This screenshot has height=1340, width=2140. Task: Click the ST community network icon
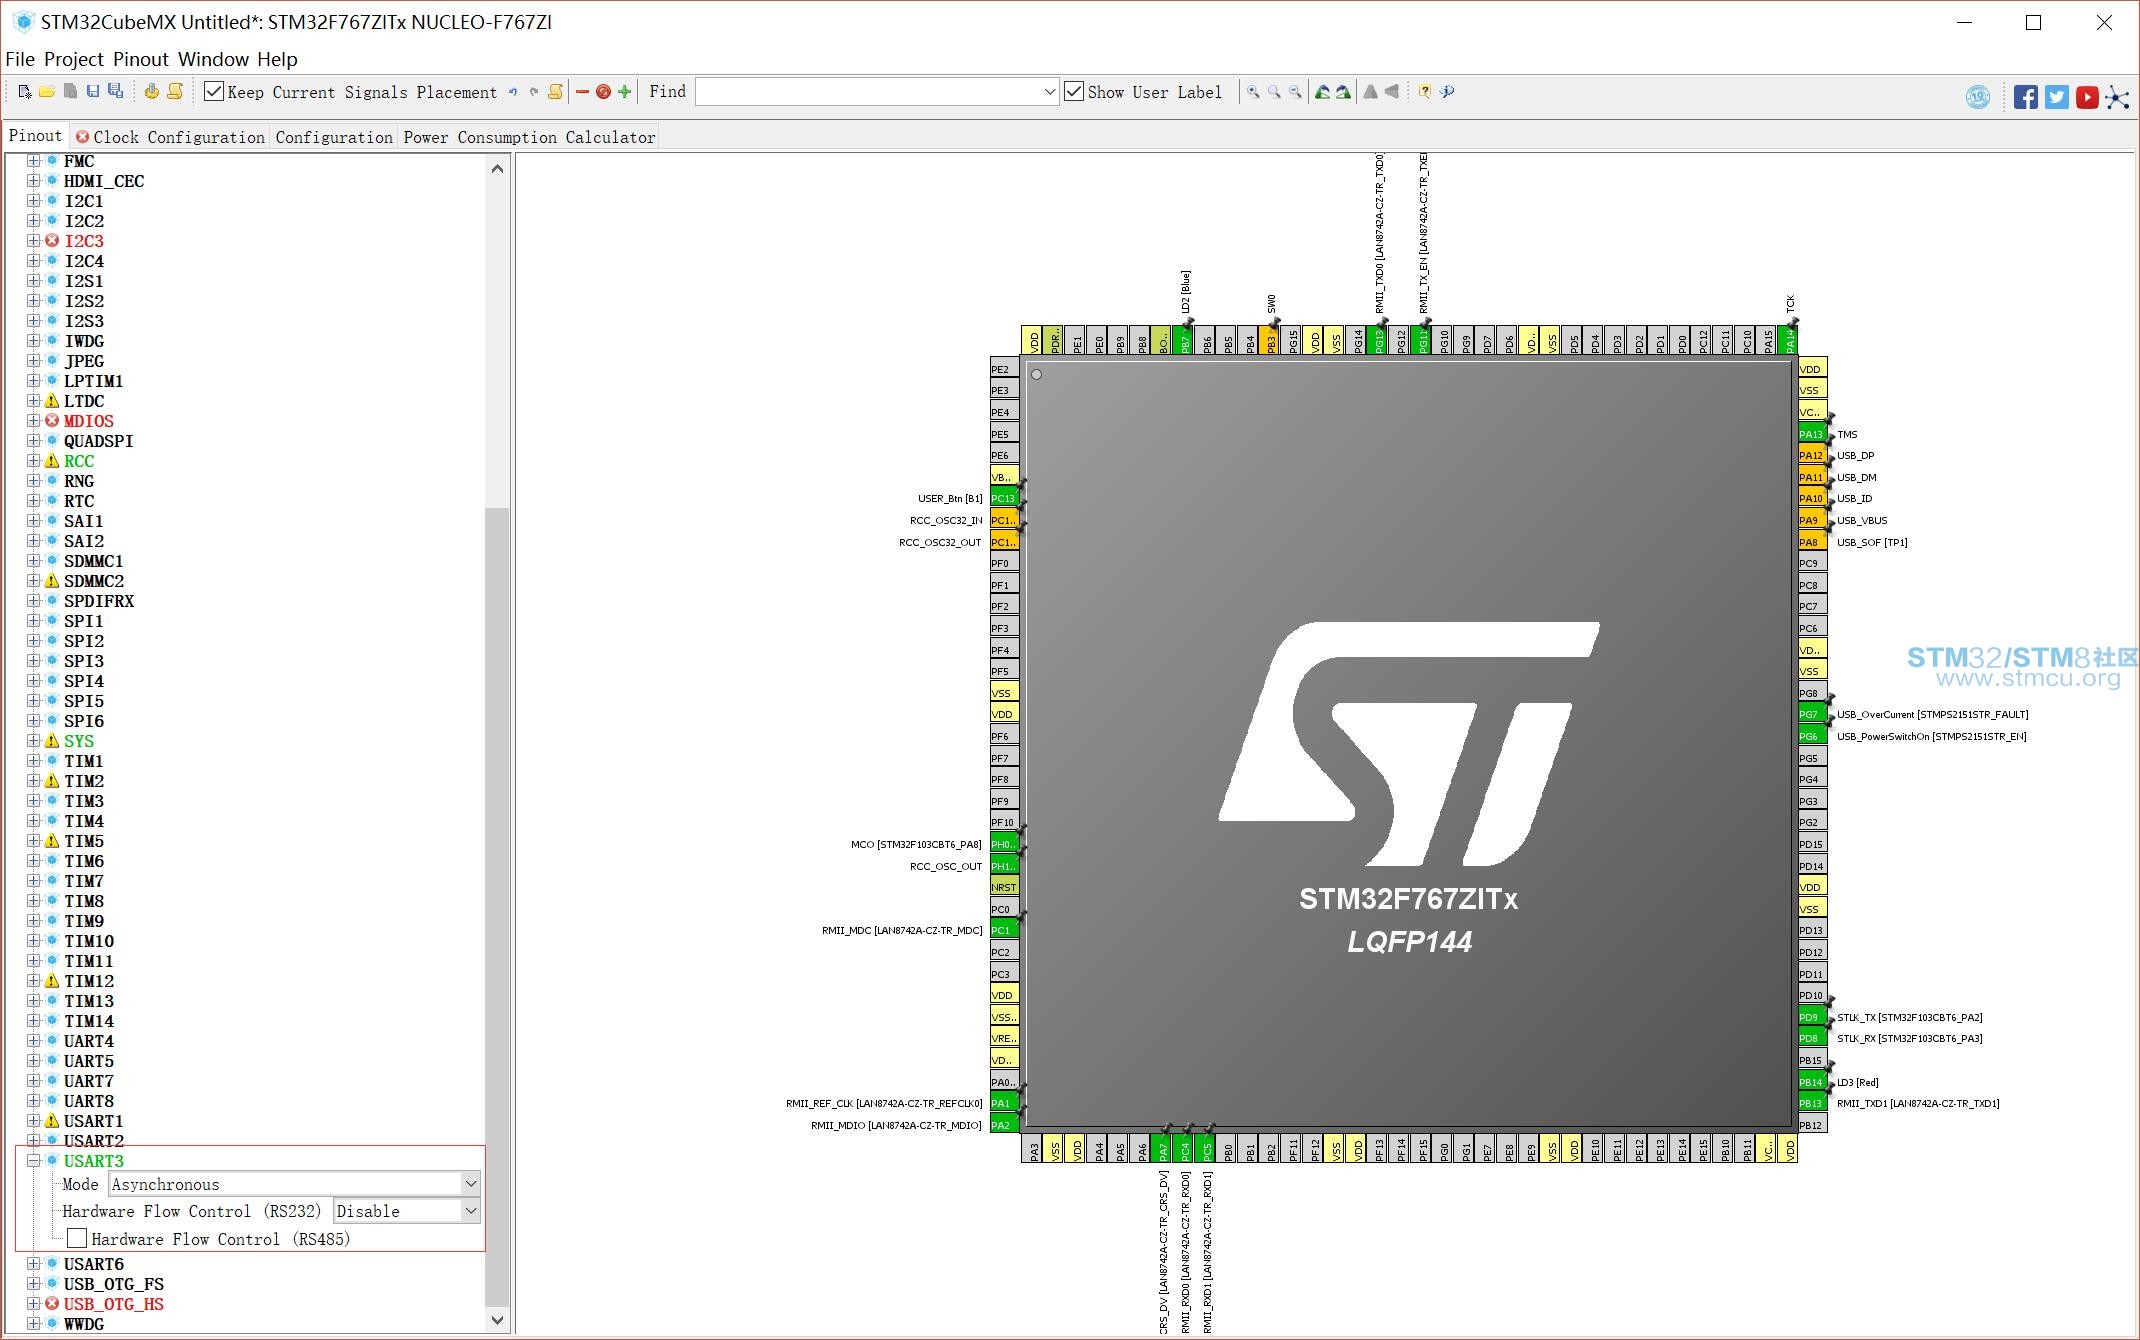[x=2117, y=97]
